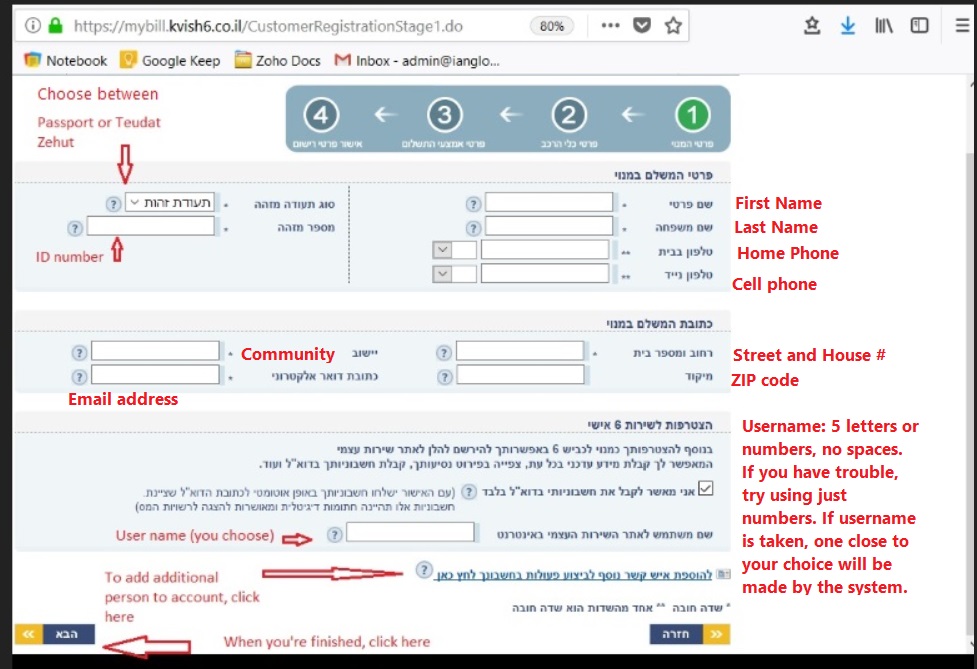
Task: Open the Google Keep bookmark
Action: [x=170, y=60]
